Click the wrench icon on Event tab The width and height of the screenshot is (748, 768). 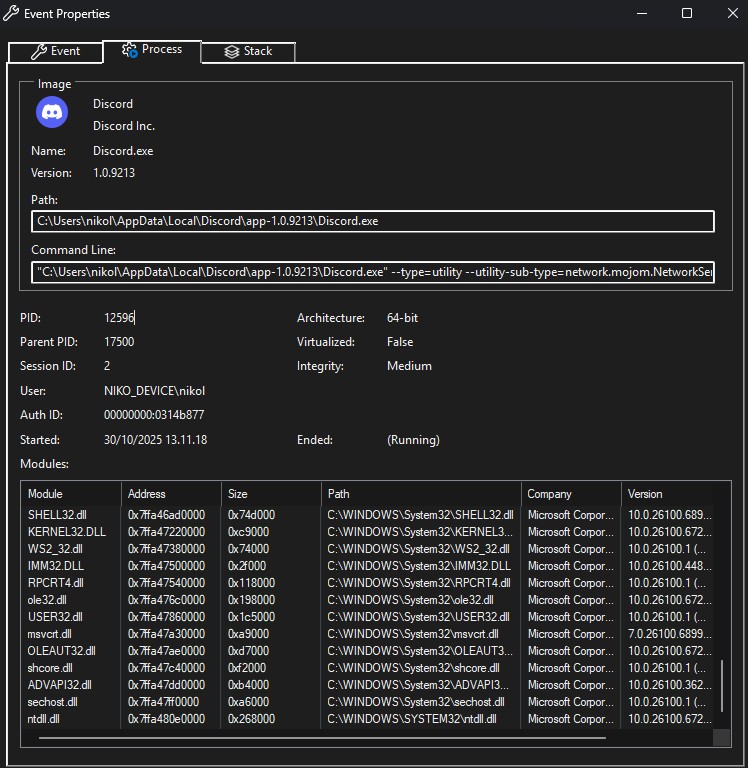[x=39, y=51]
